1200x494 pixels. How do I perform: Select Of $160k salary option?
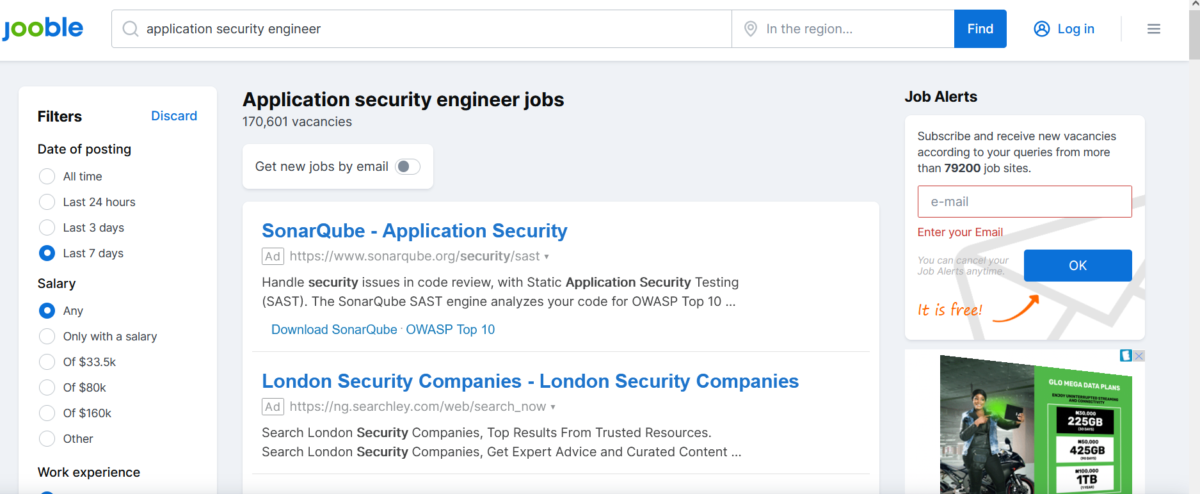point(47,413)
